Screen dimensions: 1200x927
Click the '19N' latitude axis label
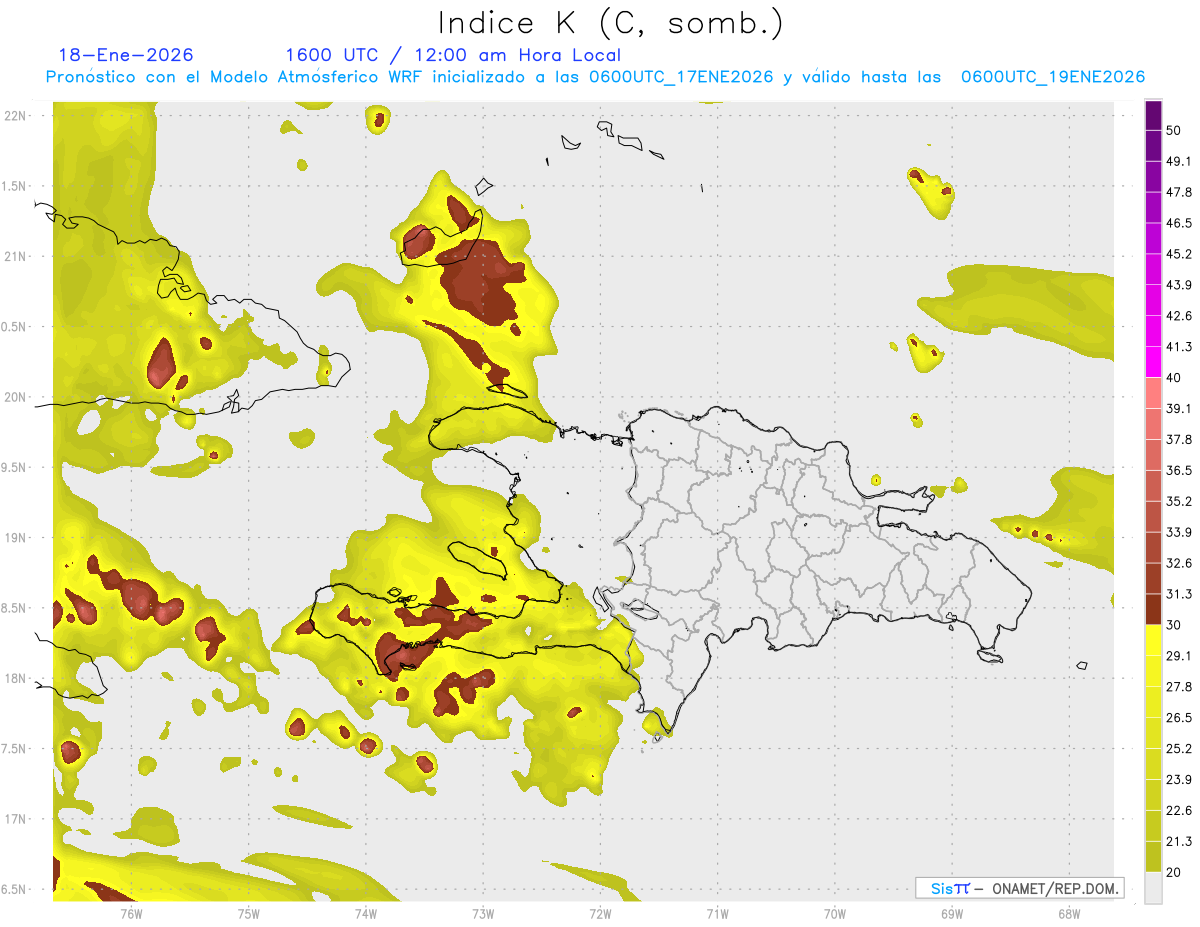point(16,538)
